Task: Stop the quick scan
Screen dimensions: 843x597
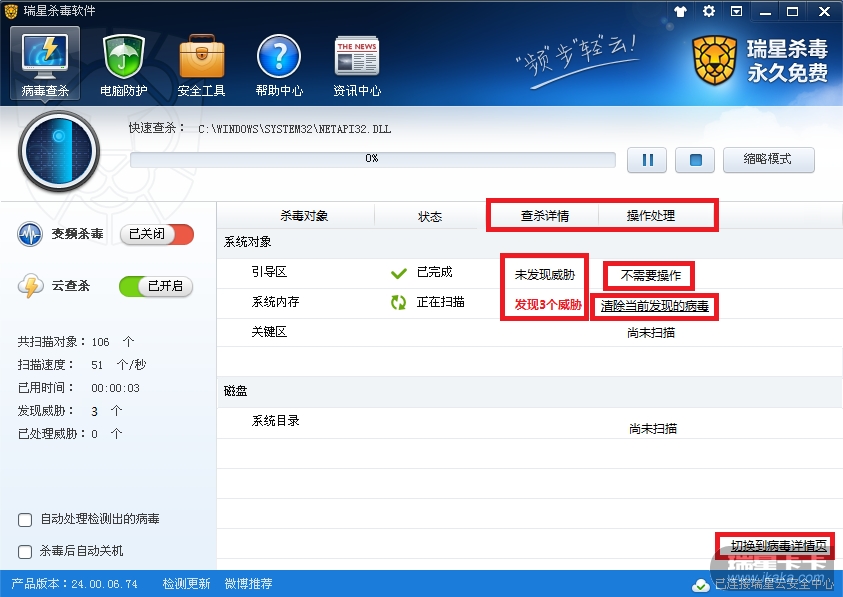Action: [695, 160]
